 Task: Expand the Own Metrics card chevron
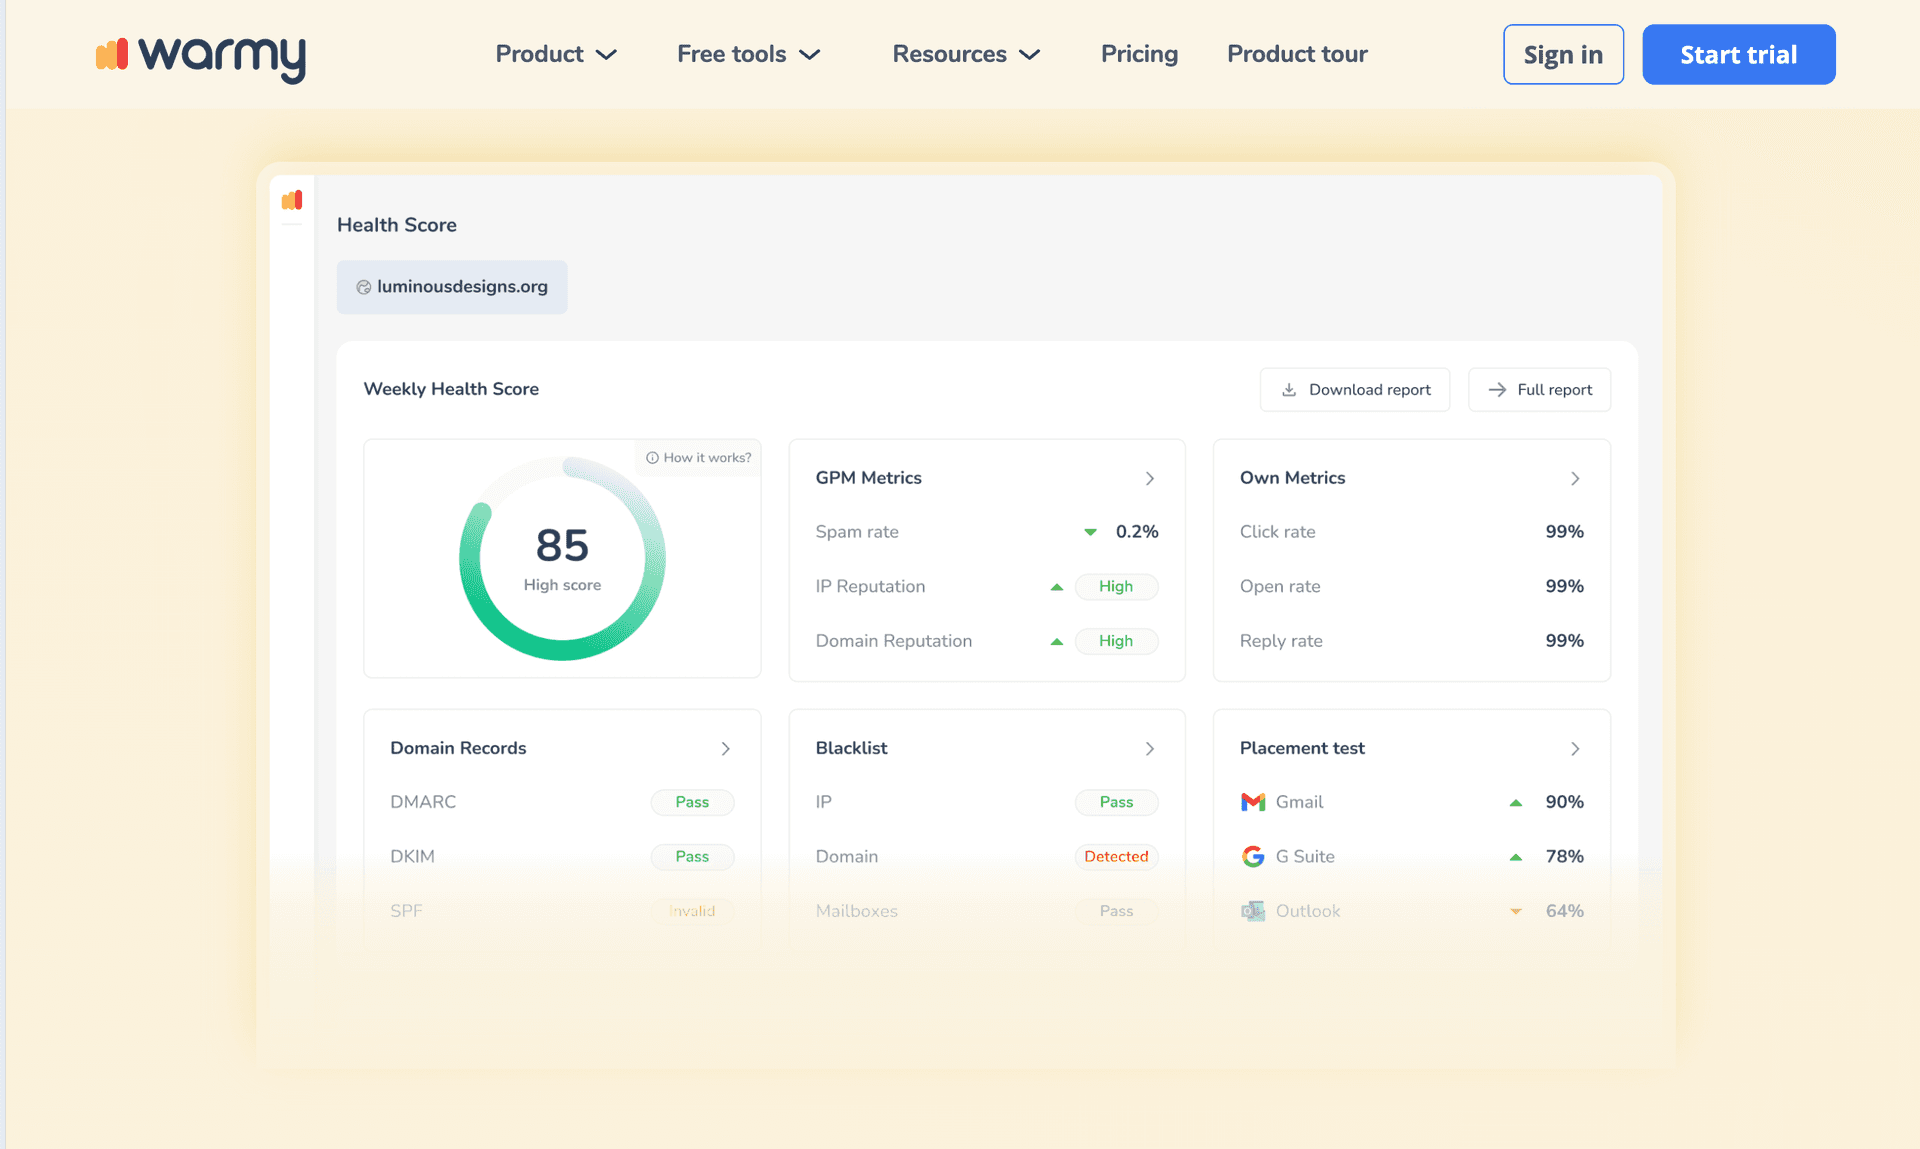pyautogui.click(x=1575, y=479)
